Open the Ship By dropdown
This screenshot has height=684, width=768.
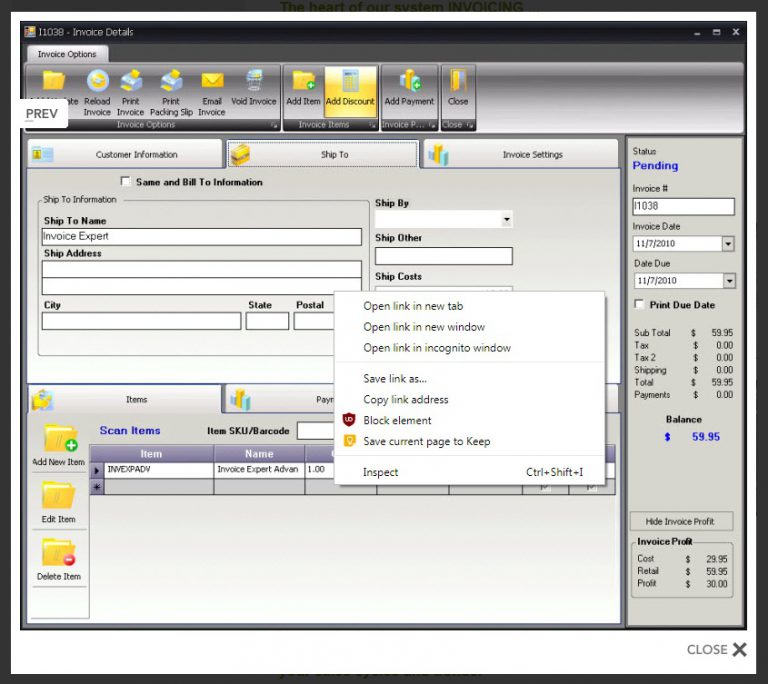tap(506, 219)
